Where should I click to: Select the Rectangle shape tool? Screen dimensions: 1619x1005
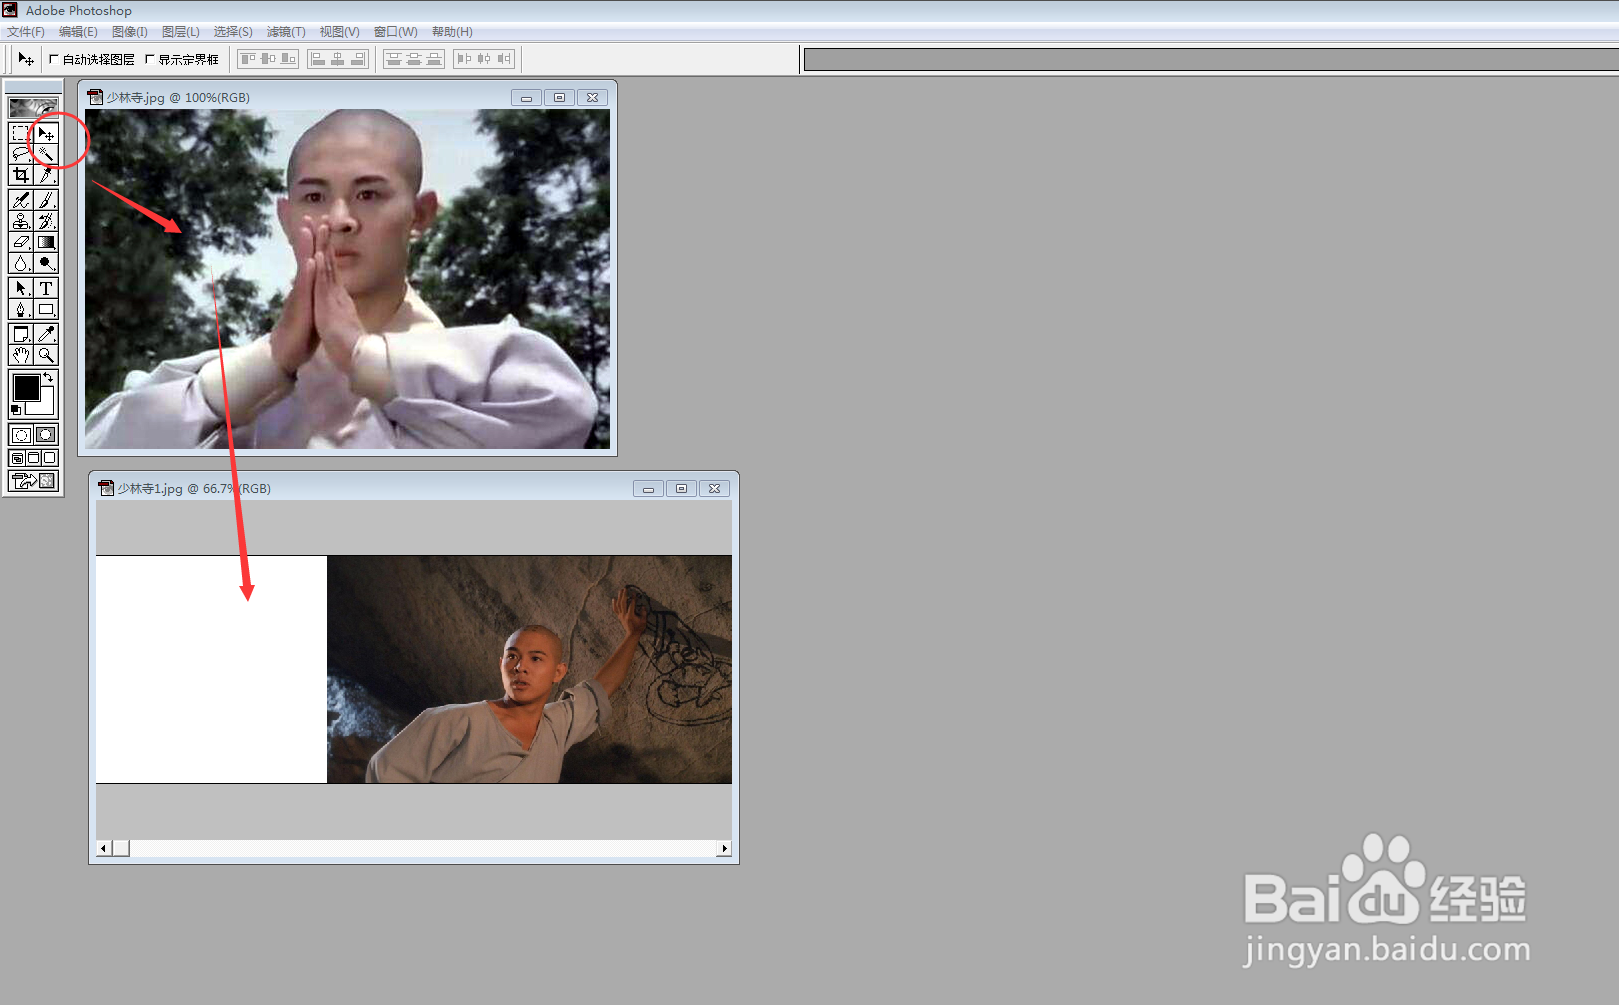pos(46,309)
